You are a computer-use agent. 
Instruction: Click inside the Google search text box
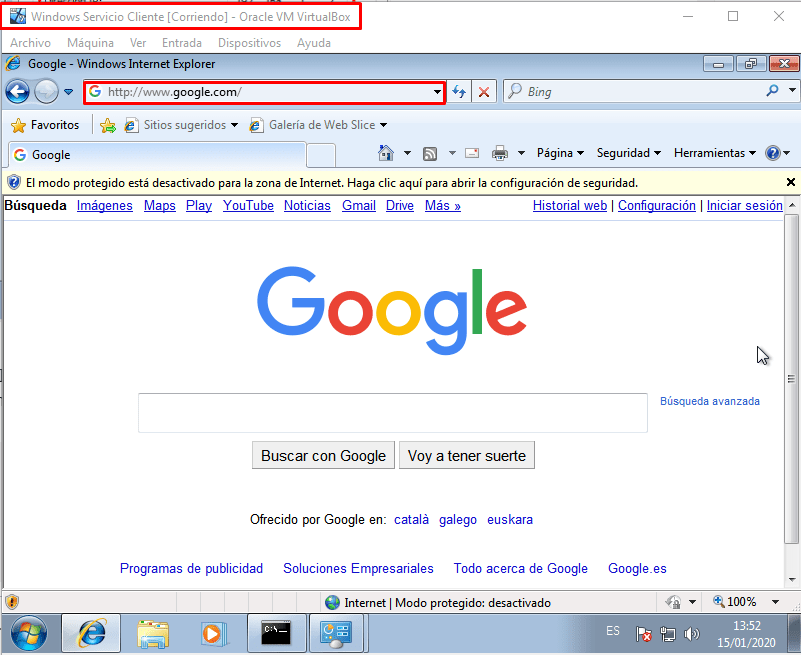(x=392, y=413)
